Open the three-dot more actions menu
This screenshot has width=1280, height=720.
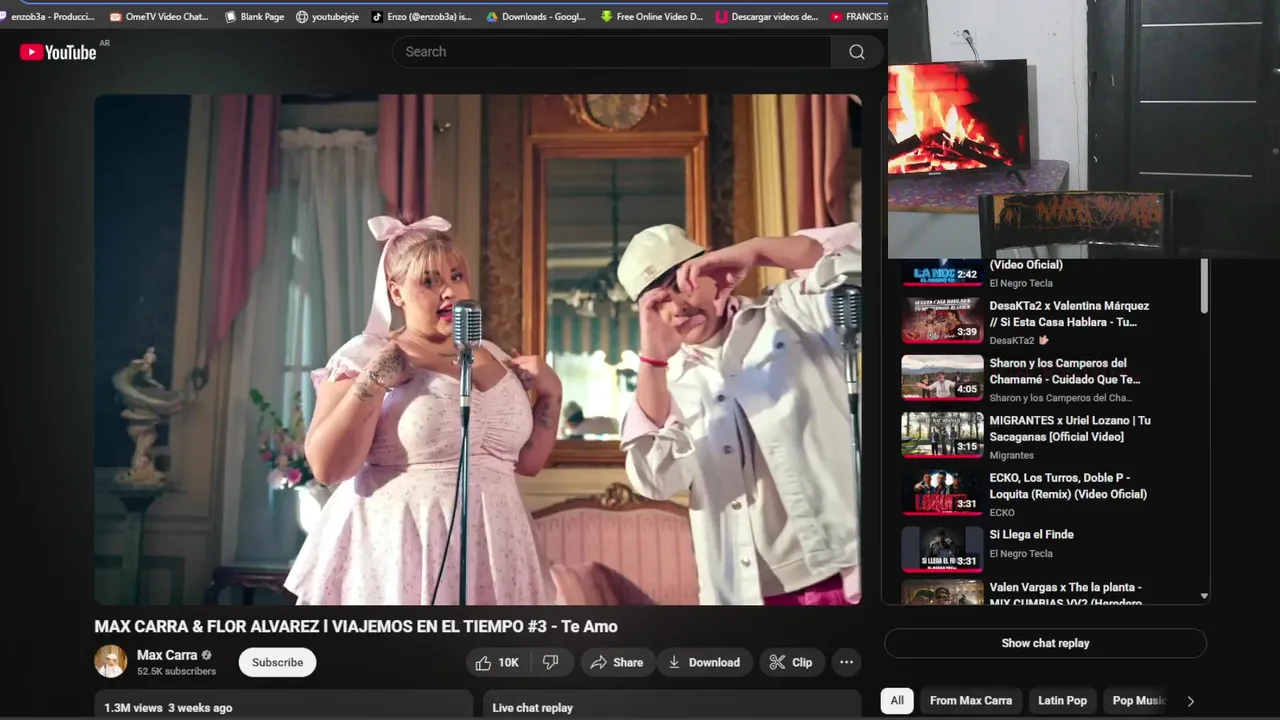point(846,662)
